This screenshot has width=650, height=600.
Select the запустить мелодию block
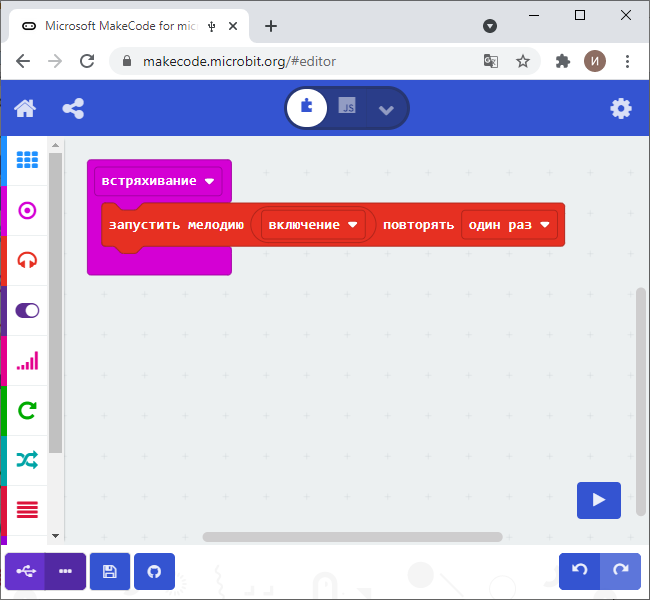point(176,225)
